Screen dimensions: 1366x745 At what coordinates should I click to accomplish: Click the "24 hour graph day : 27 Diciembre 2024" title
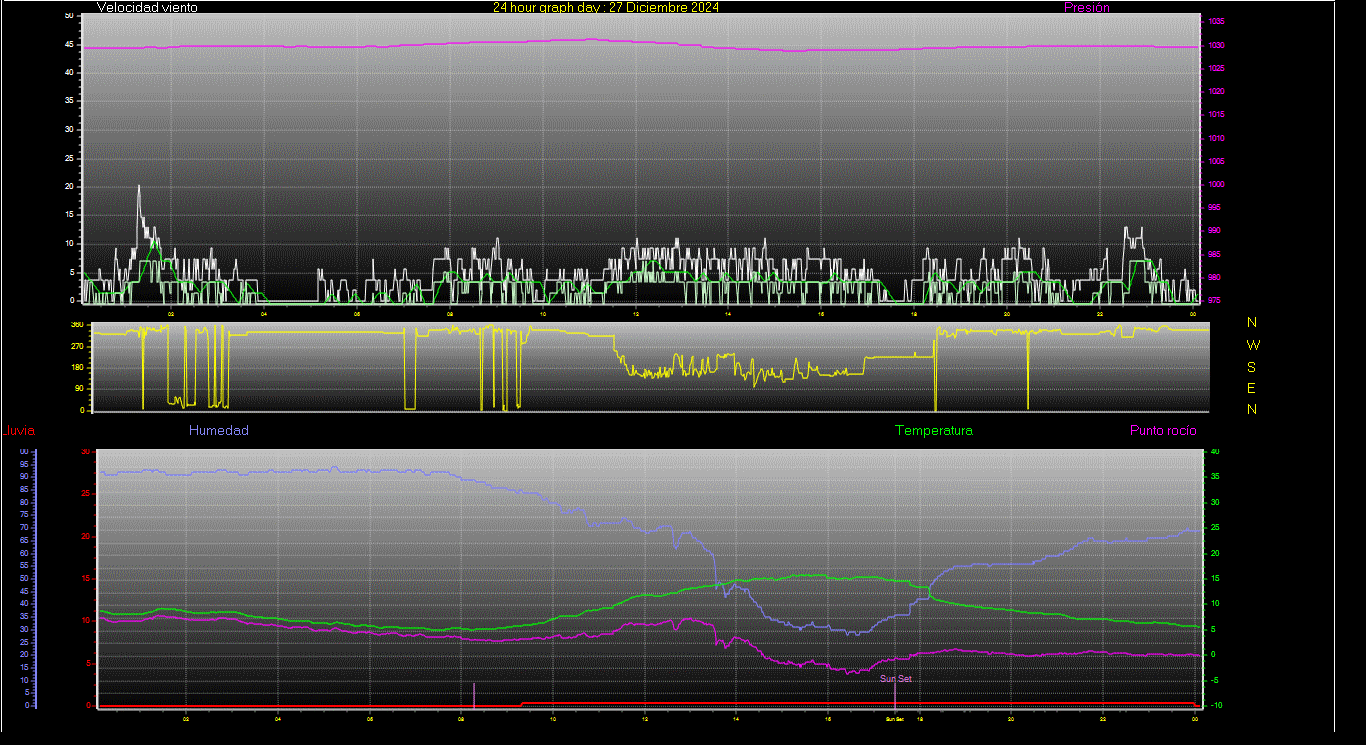[x=606, y=7]
